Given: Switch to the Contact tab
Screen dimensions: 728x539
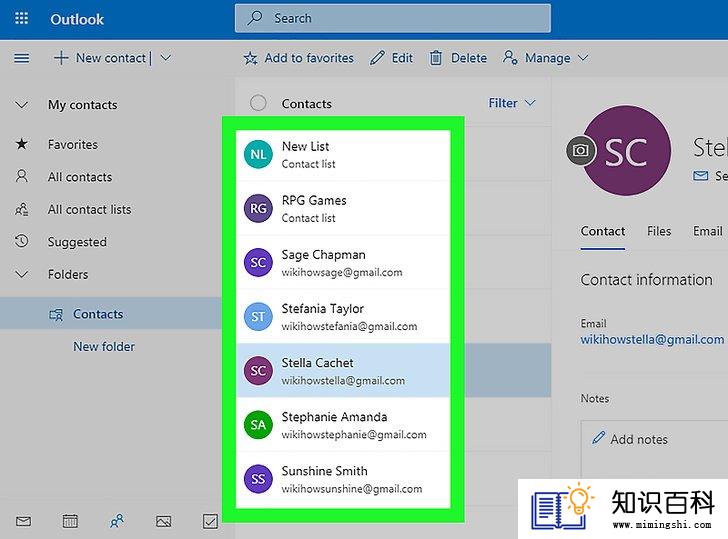Looking at the screenshot, I should pyautogui.click(x=603, y=231).
